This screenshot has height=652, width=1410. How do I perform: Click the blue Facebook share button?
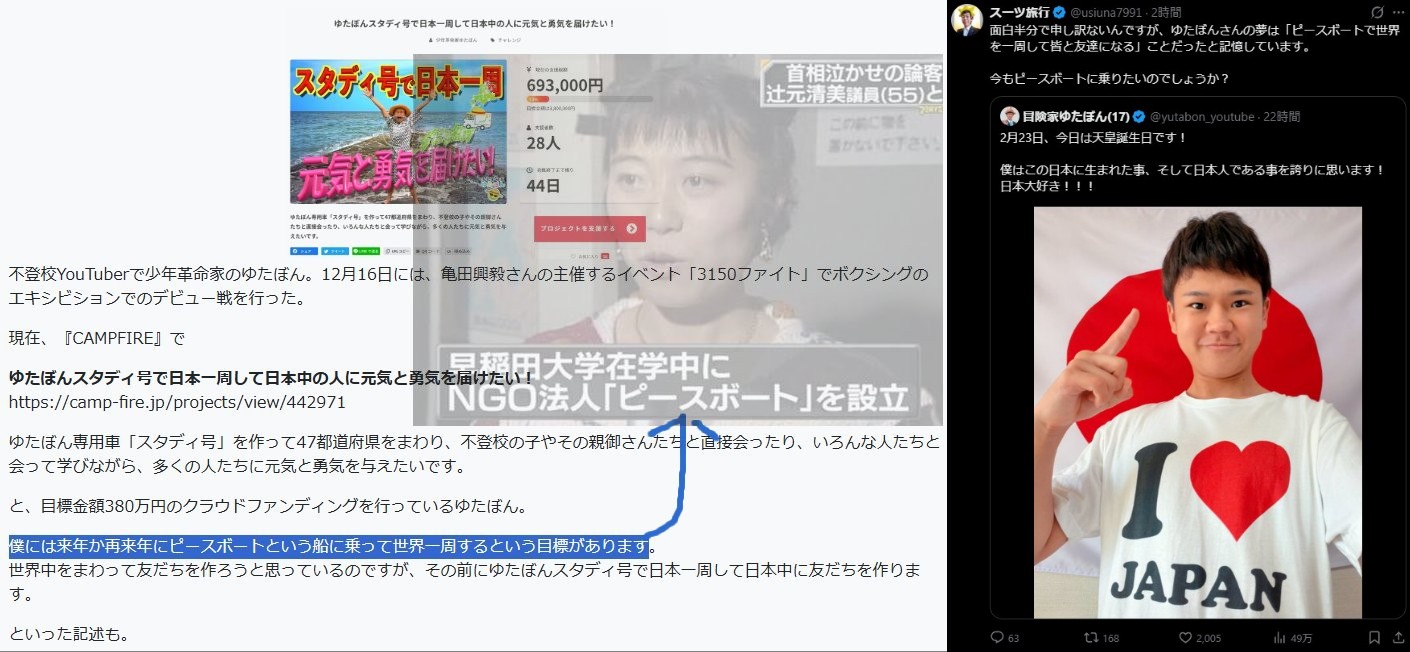click(304, 250)
